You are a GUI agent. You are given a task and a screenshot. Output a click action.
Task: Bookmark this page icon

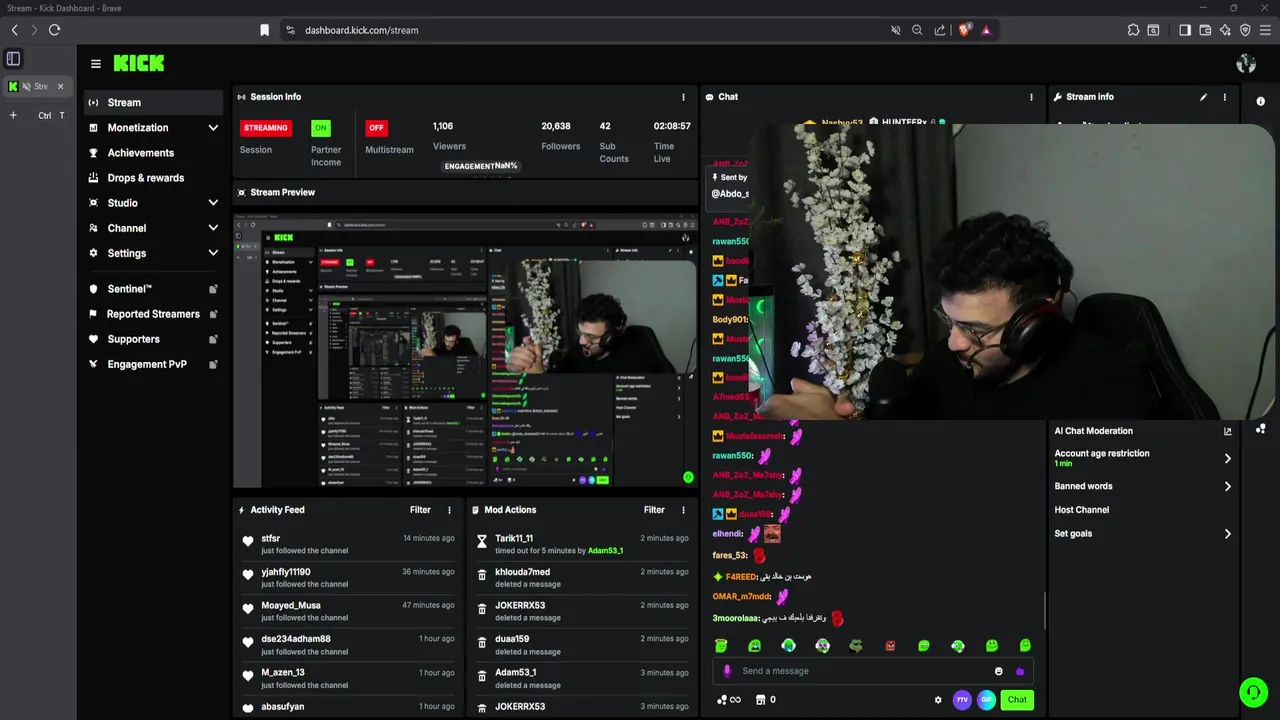[x=264, y=30]
